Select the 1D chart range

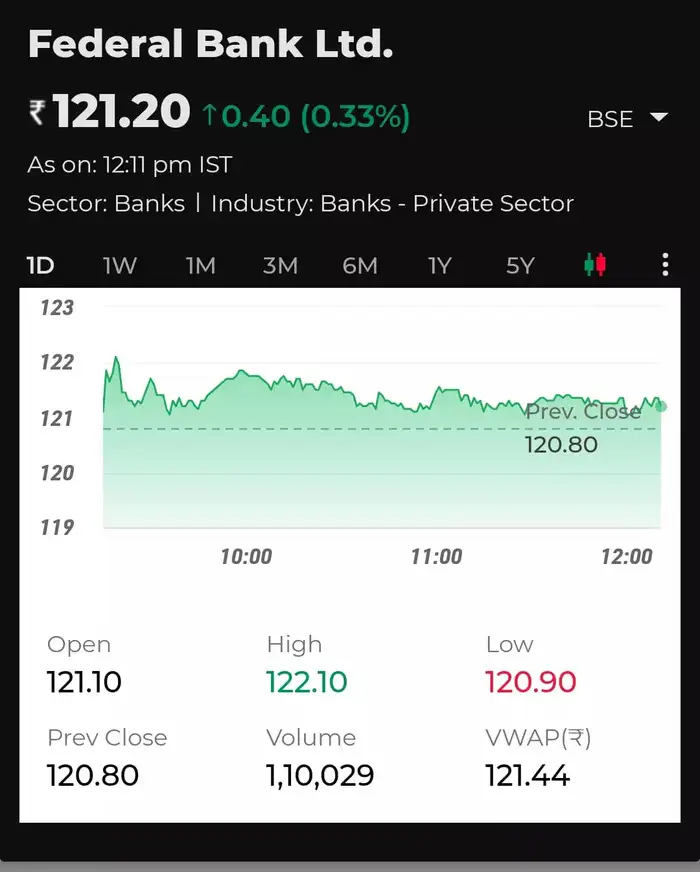[40, 266]
